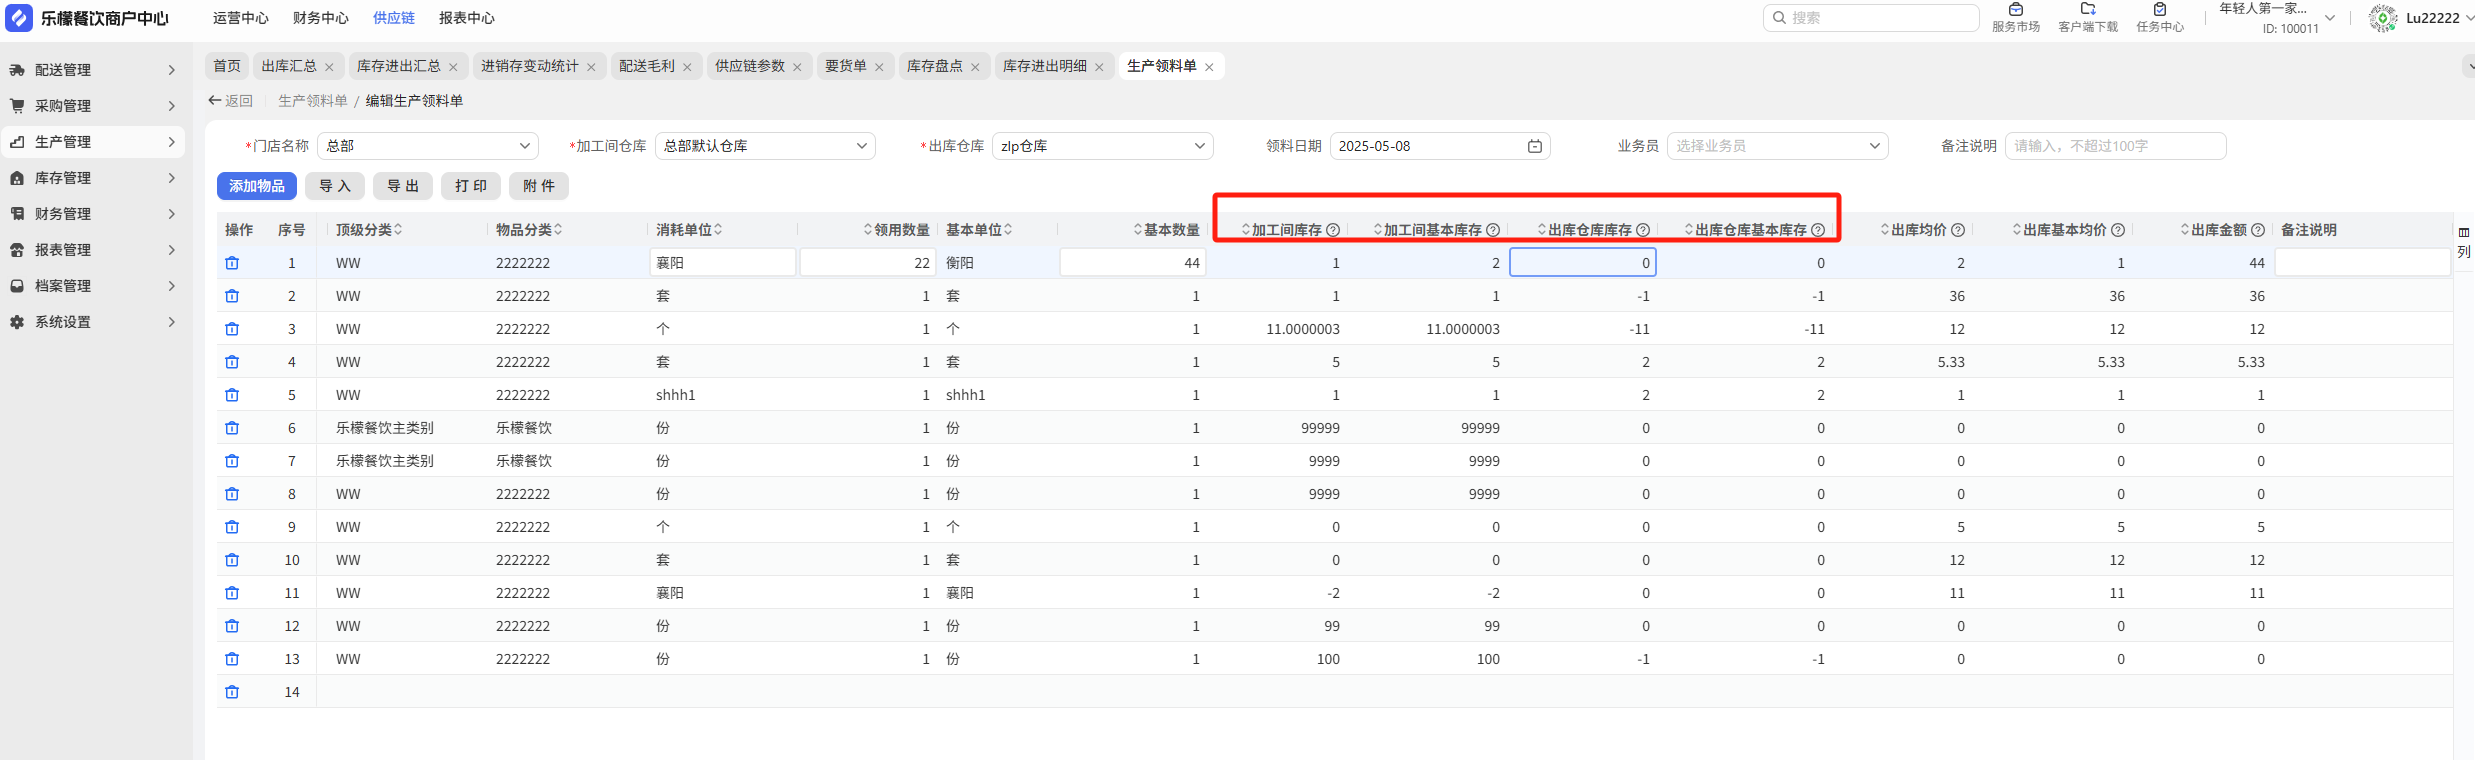Click trash icon on empty row 14
This screenshot has height=760, width=2475.
pyautogui.click(x=232, y=692)
